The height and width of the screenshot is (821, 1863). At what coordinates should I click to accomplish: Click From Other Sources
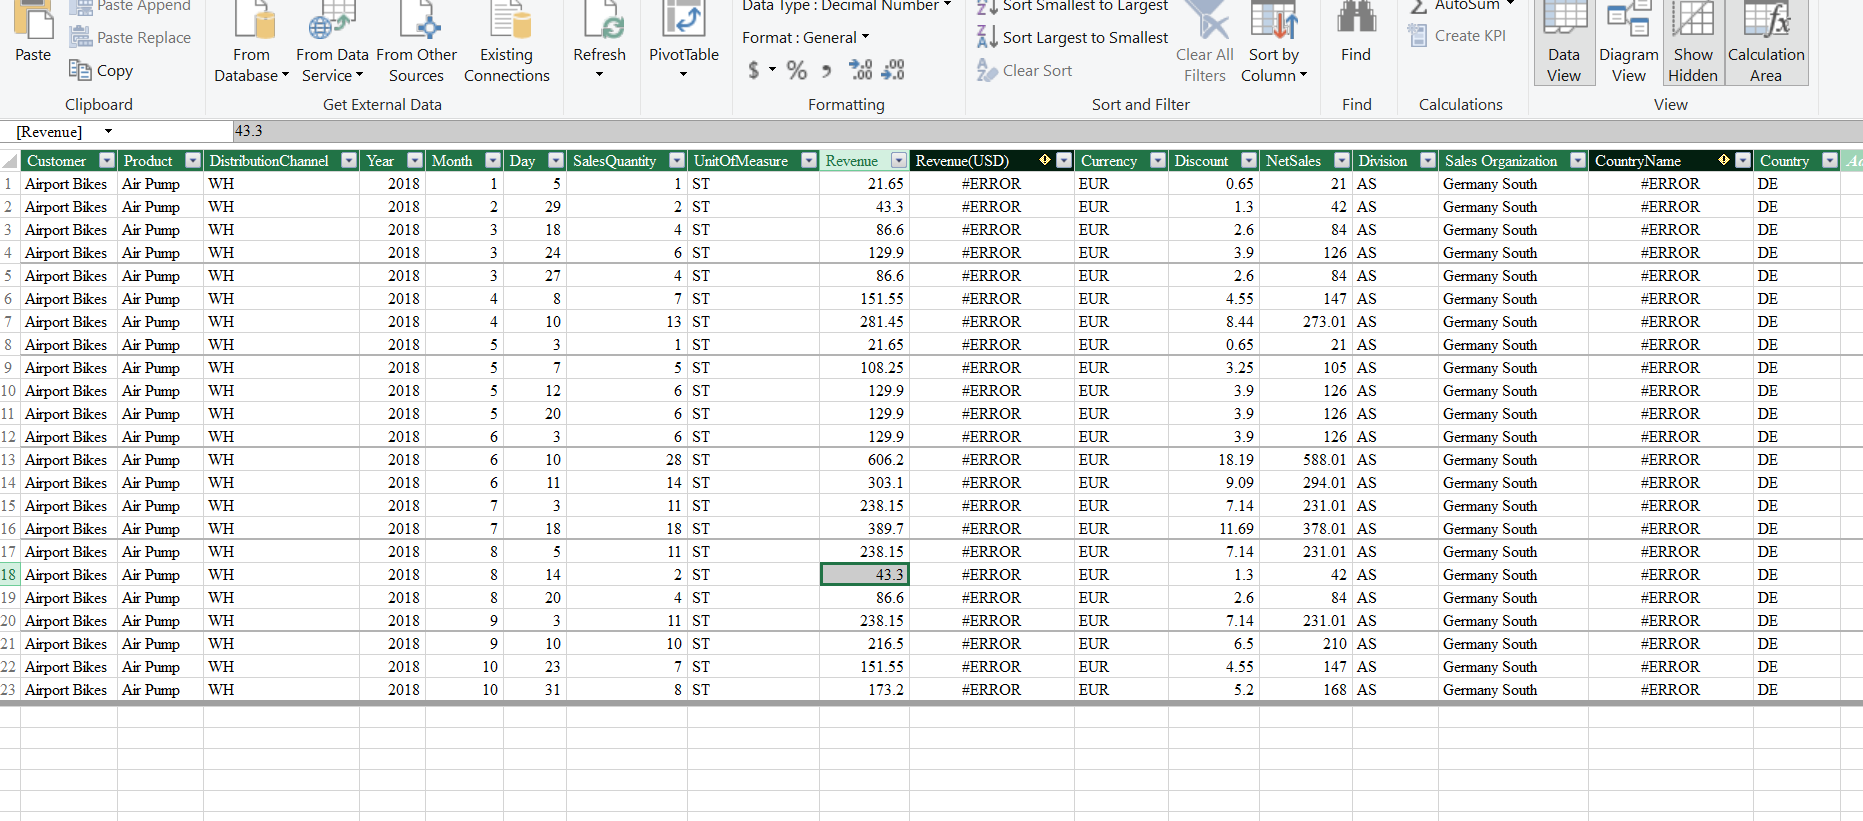coord(416,43)
